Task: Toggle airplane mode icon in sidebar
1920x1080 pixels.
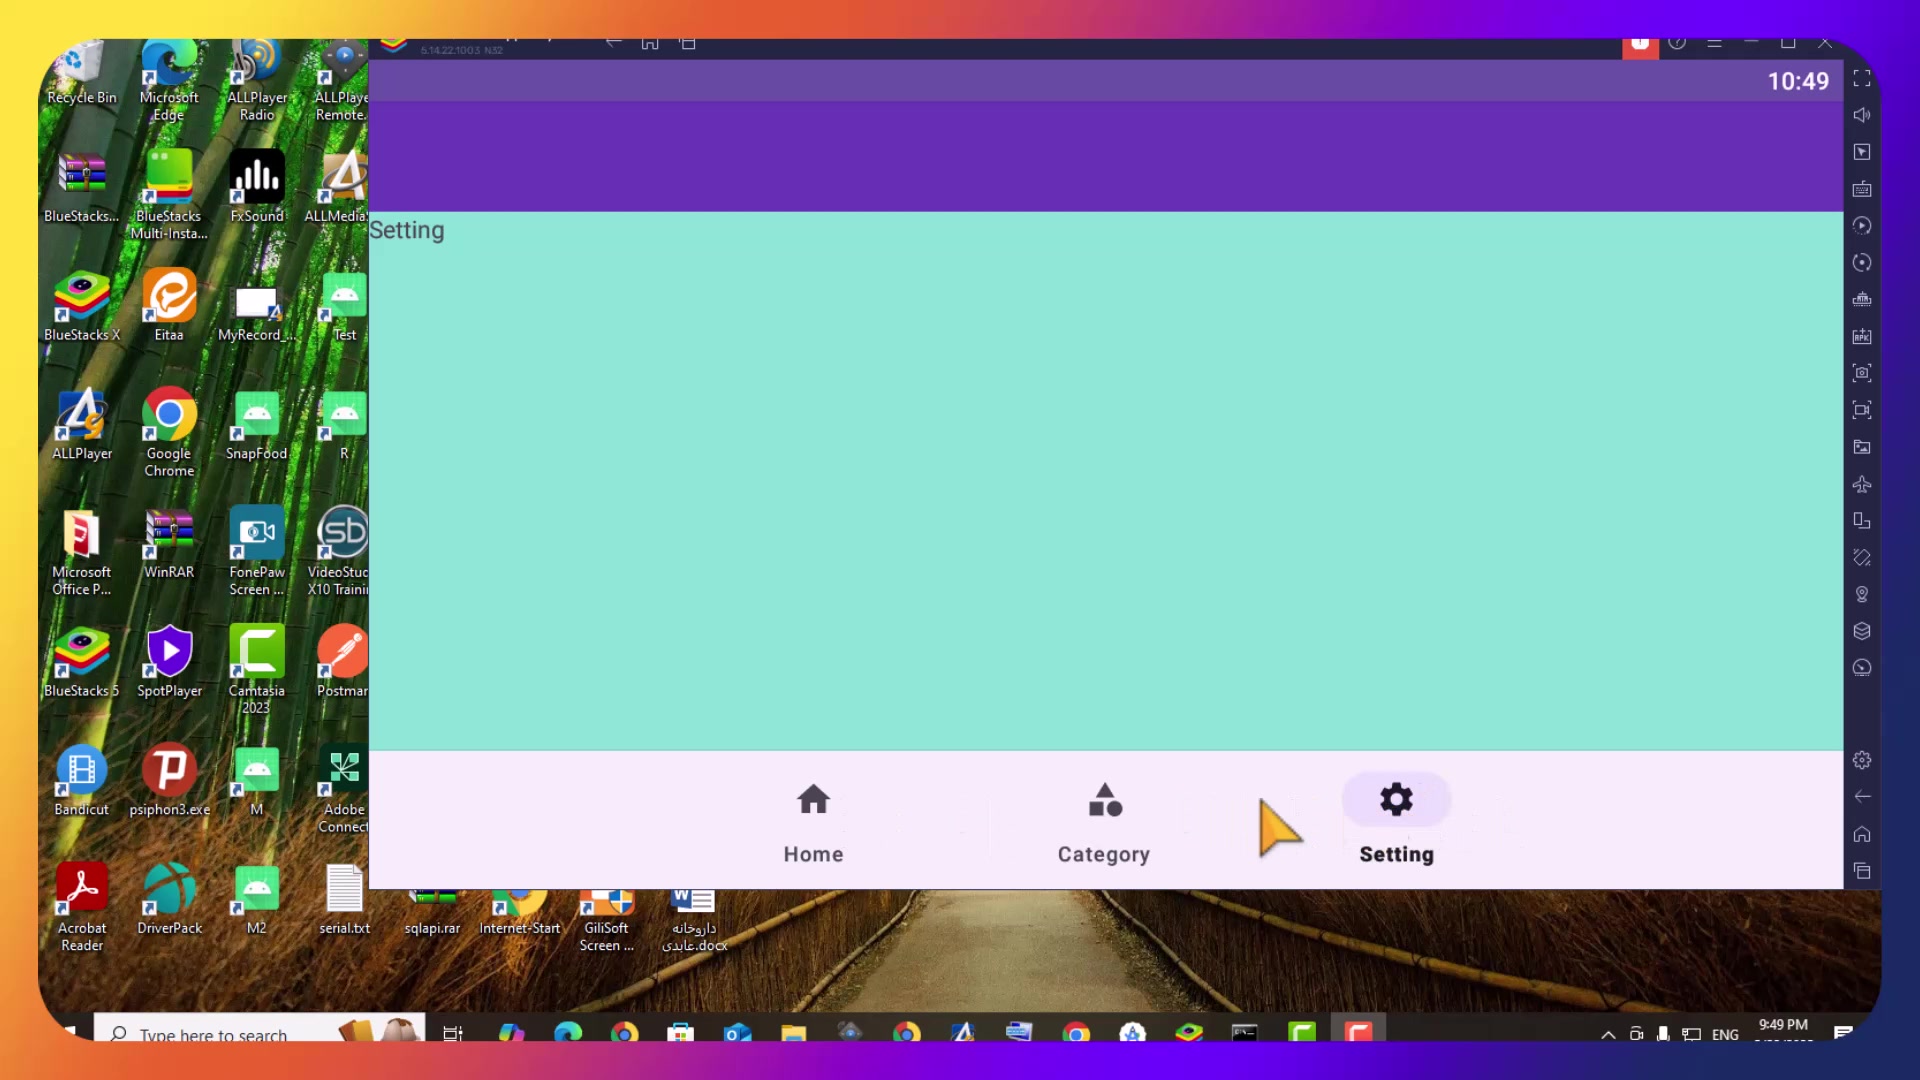Action: coord(1861,484)
